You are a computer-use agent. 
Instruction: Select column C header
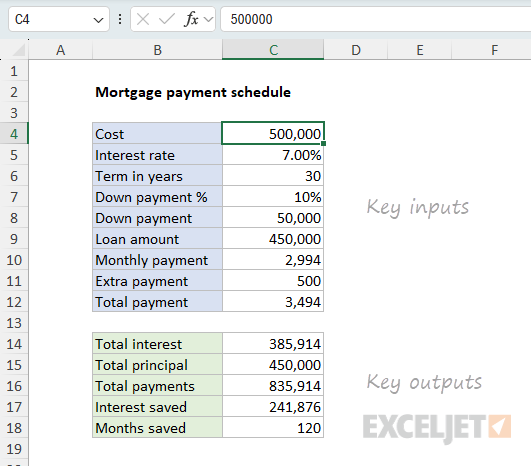point(273,50)
